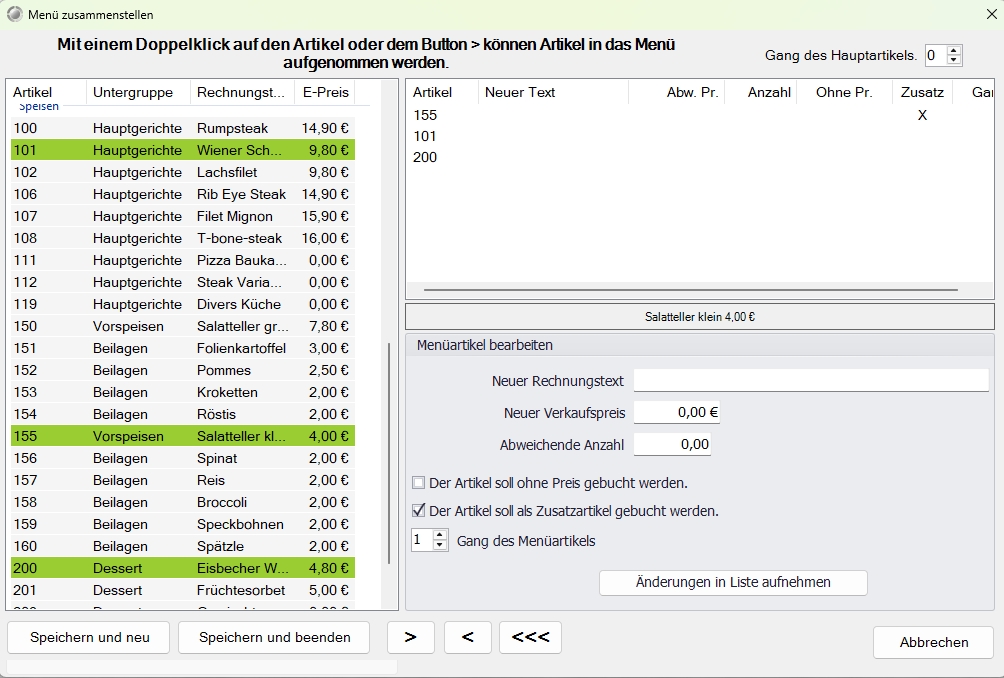Viewport: 1004px width, 678px height.
Task: Decrease Gang des Menüartikels with down arrow
Action: click(x=440, y=545)
